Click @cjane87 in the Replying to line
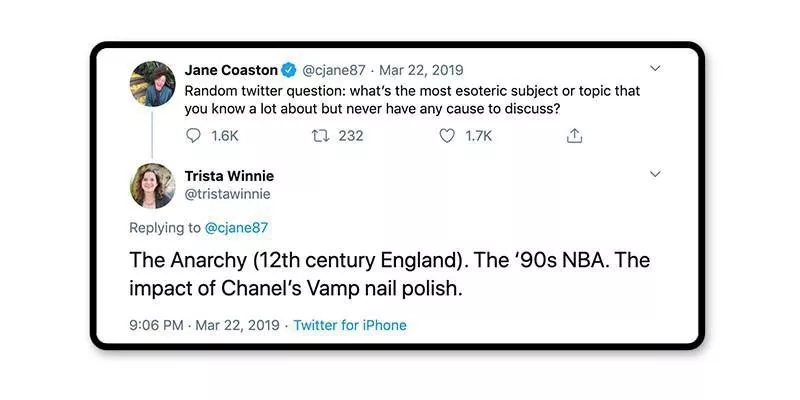 (236, 228)
